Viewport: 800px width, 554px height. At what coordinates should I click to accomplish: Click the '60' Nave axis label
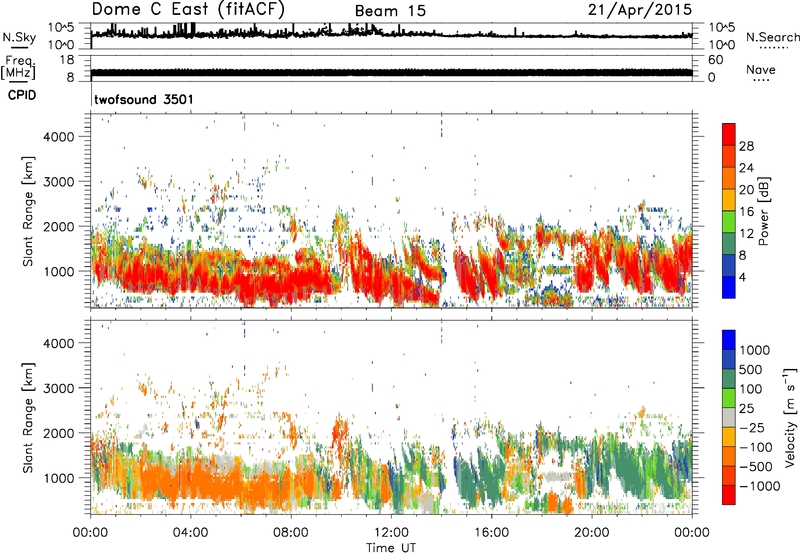tap(715, 60)
